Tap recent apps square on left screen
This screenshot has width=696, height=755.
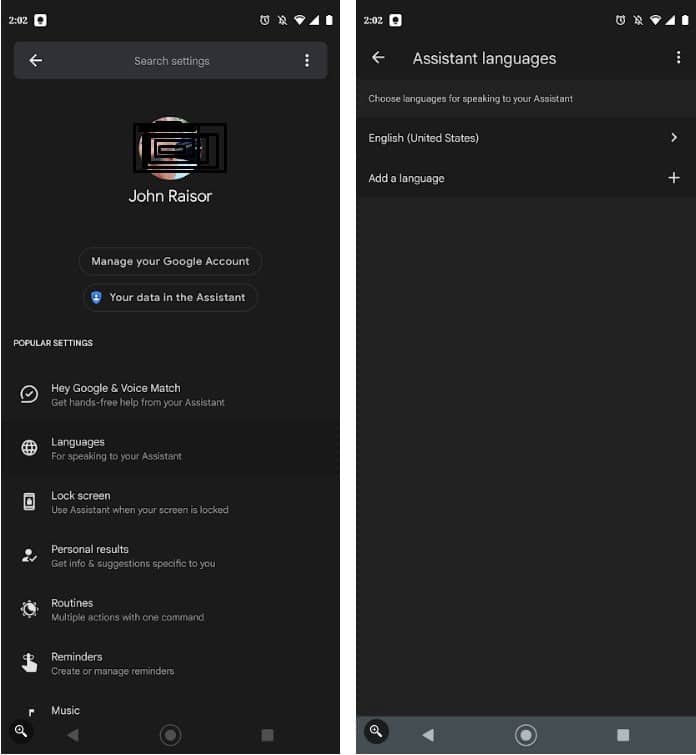click(267, 735)
